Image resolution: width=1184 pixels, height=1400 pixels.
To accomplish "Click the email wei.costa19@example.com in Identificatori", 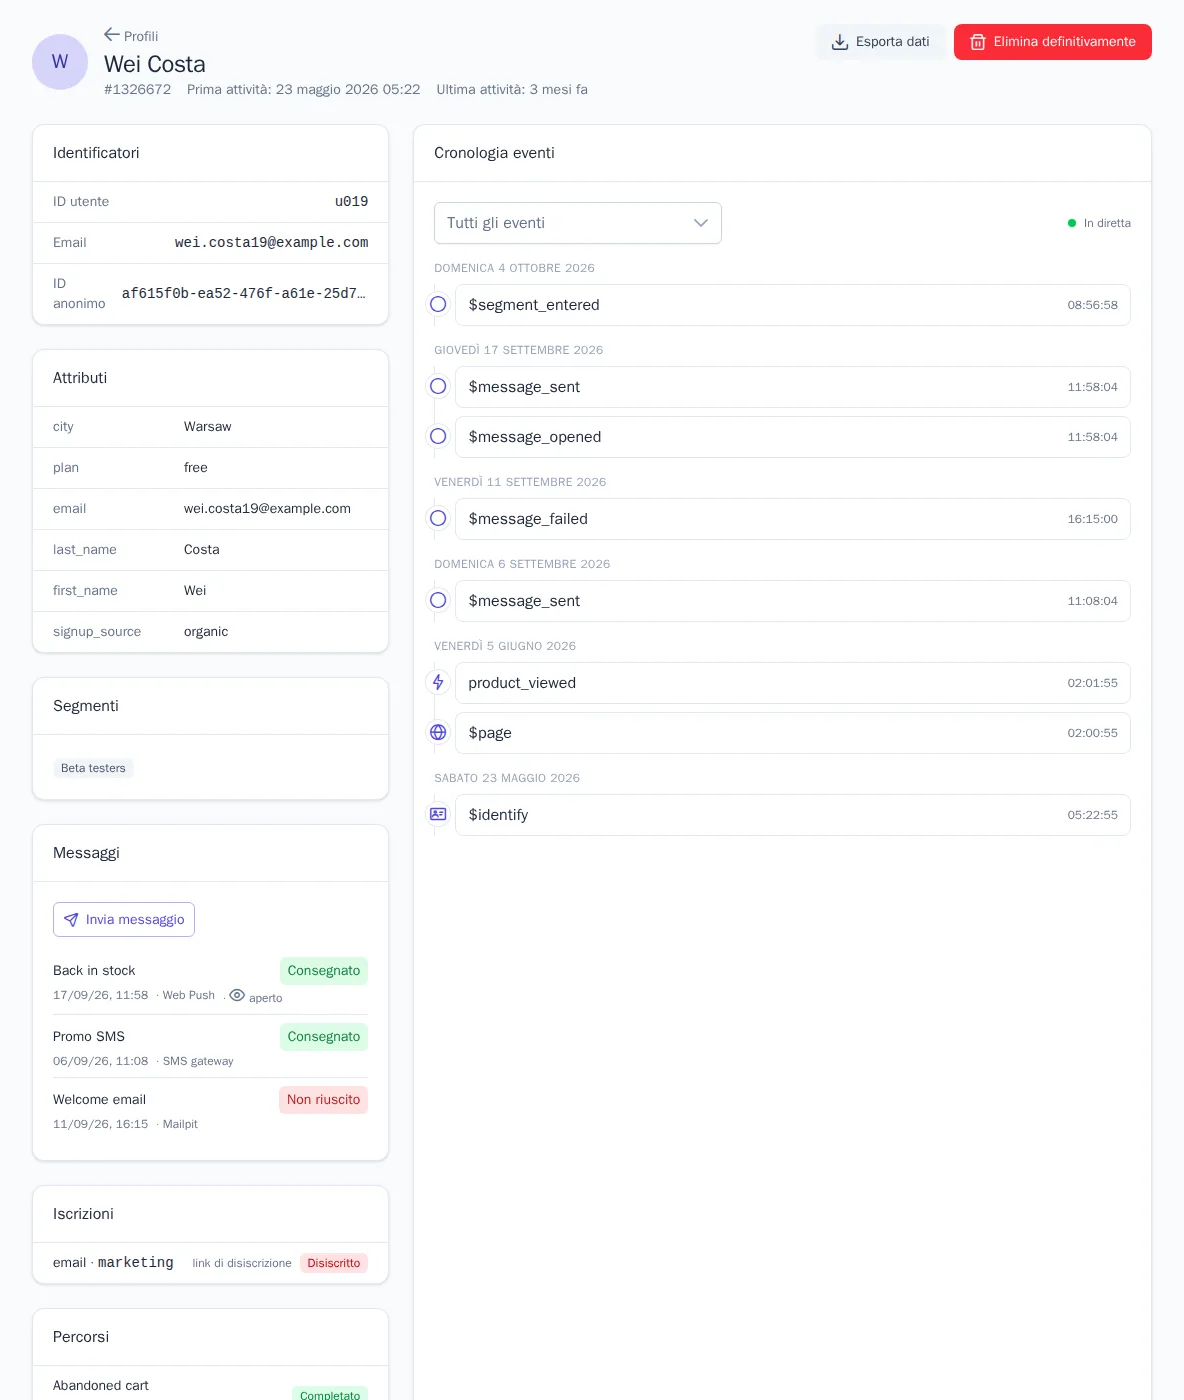I will pos(272,243).
